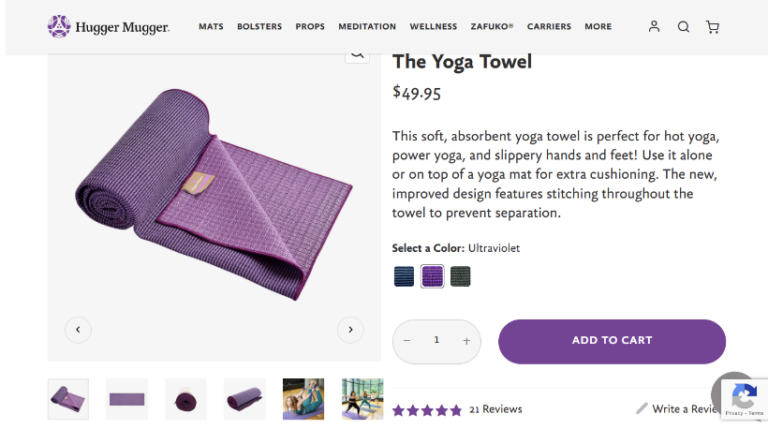Image resolution: width=768 pixels, height=429 pixels.
Task: Expand the Zafuko menu
Action: click(x=492, y=27)
